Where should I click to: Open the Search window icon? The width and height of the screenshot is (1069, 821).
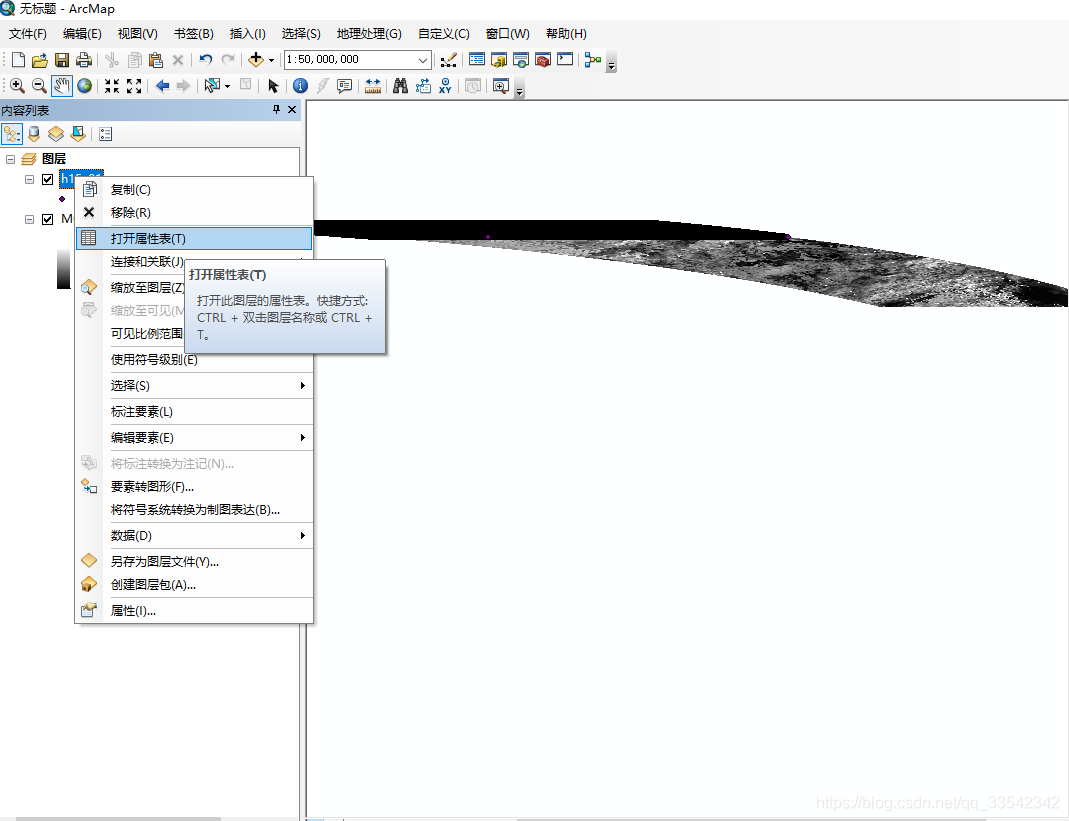pos(521,60)
